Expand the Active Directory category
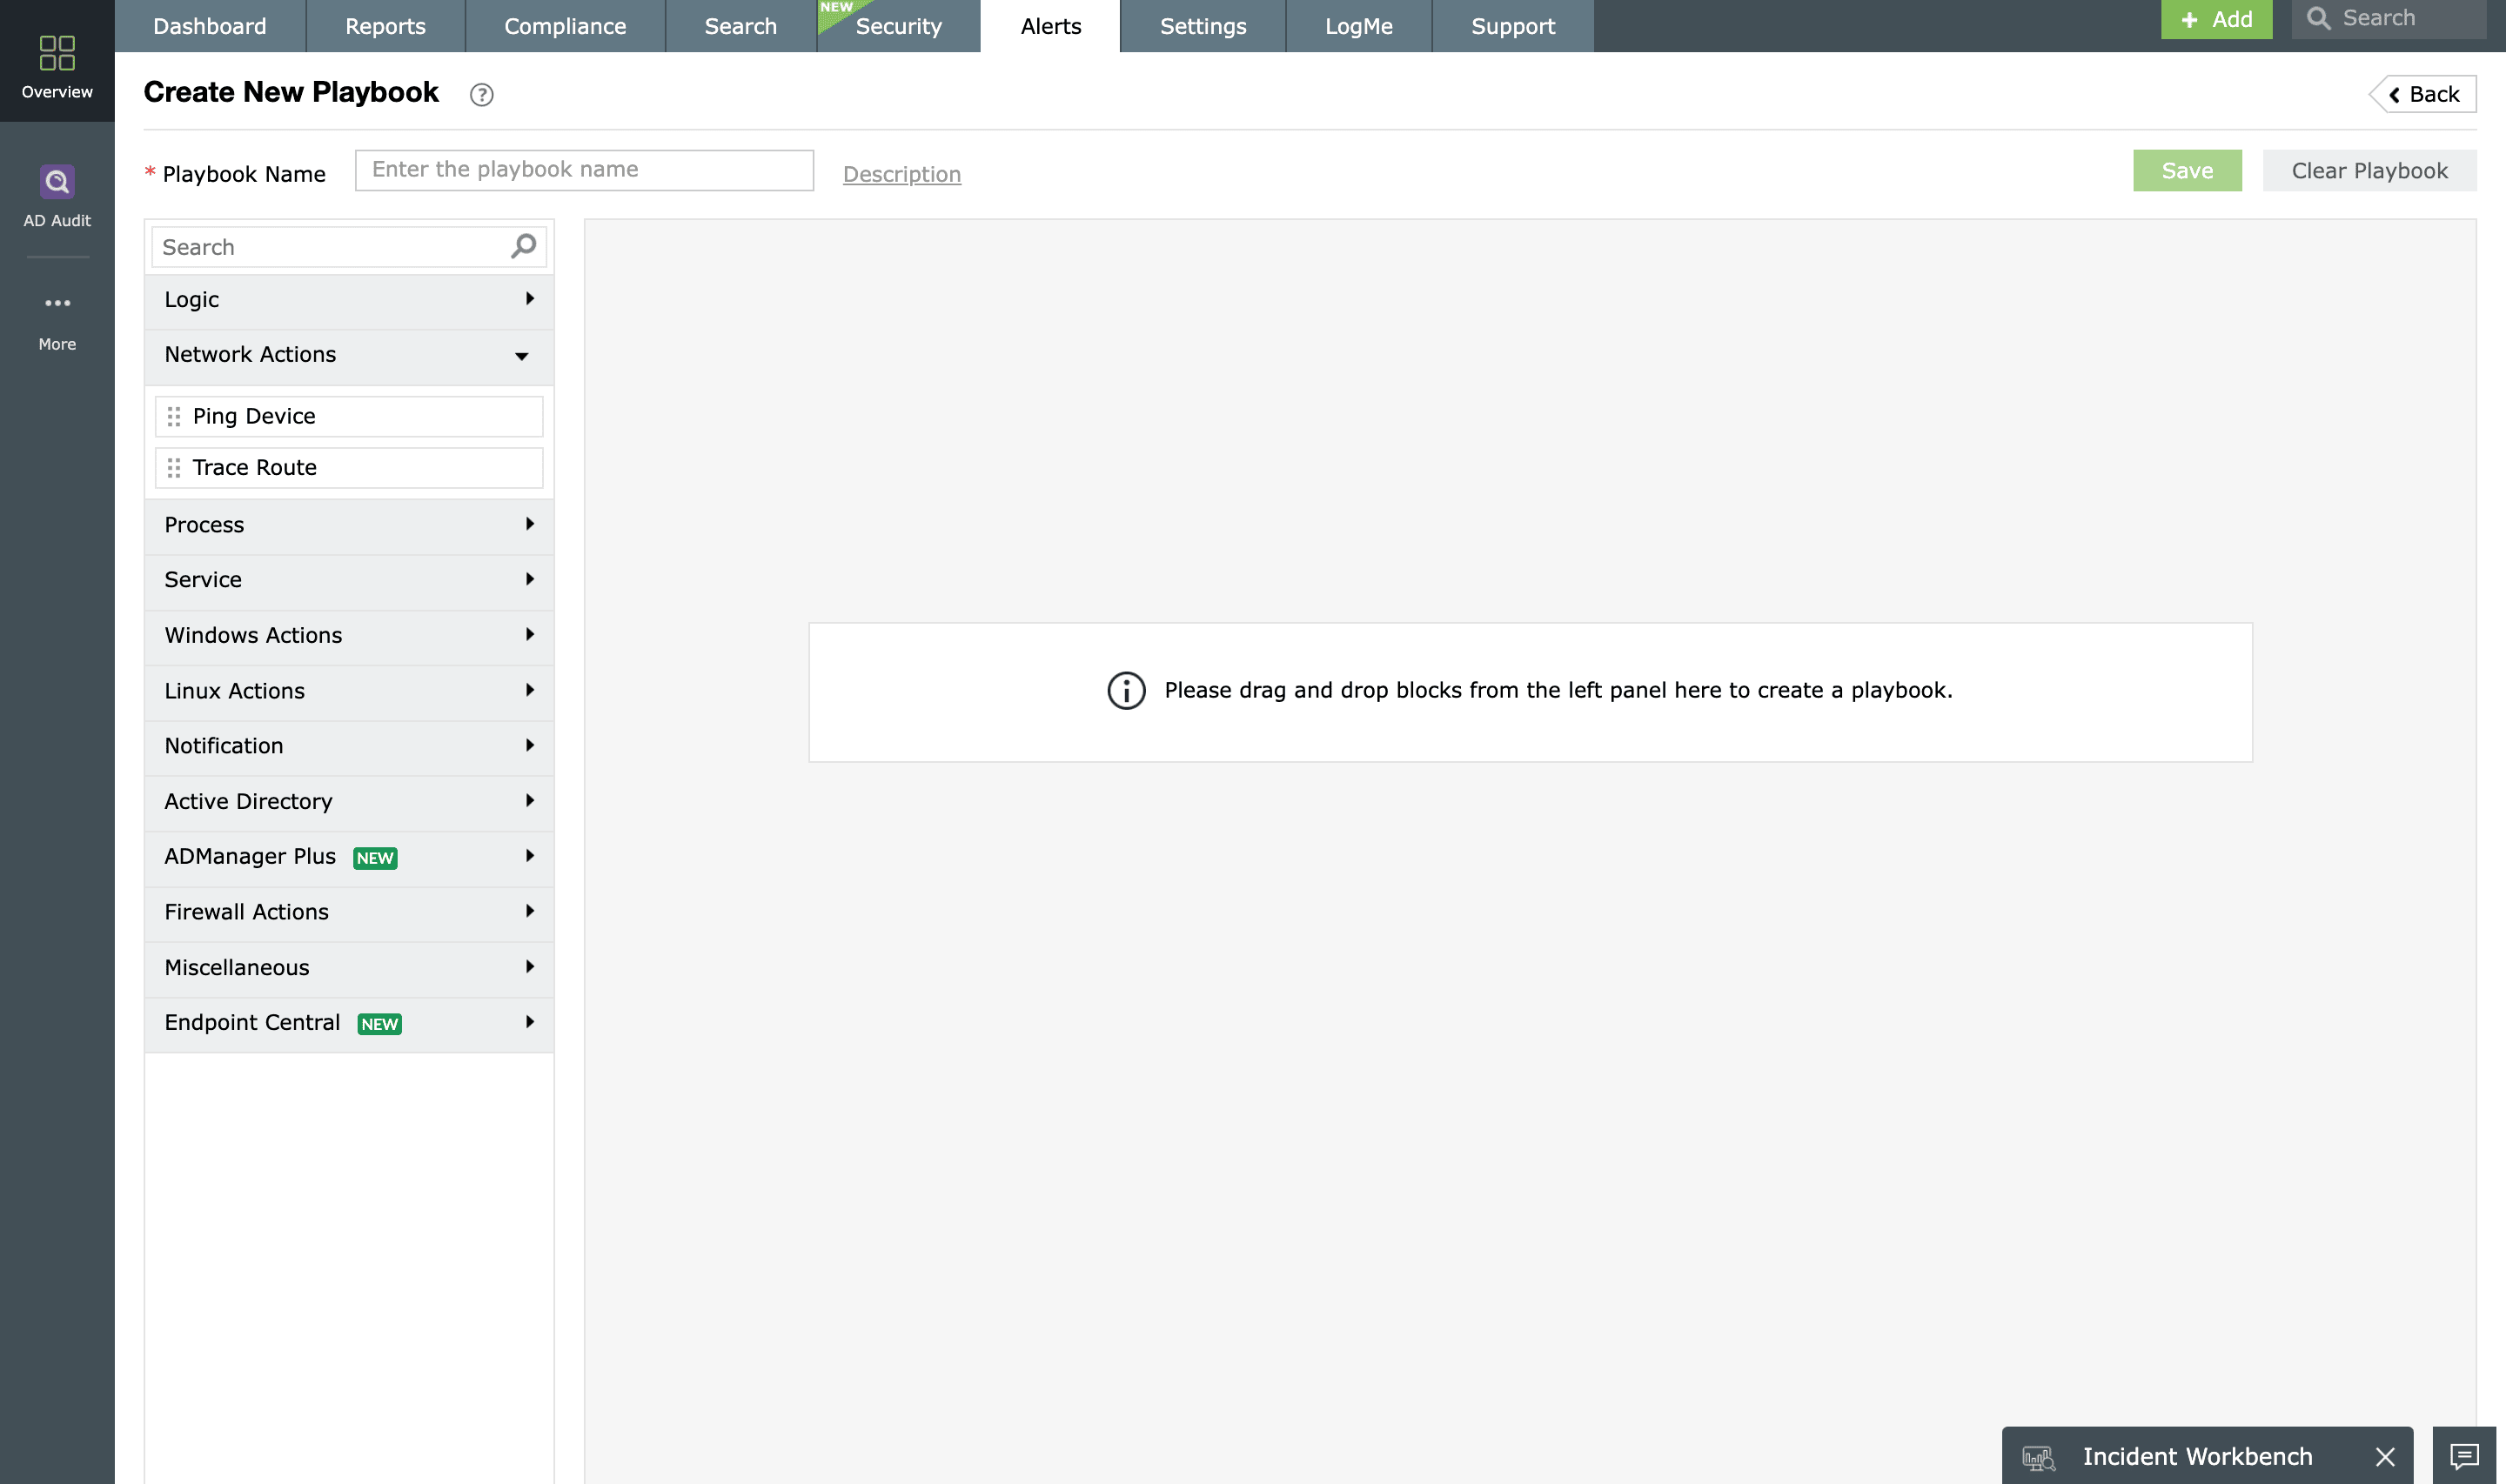This screenshot has width=2506, height=1484. pyautogui.click(x=348, y=801)
